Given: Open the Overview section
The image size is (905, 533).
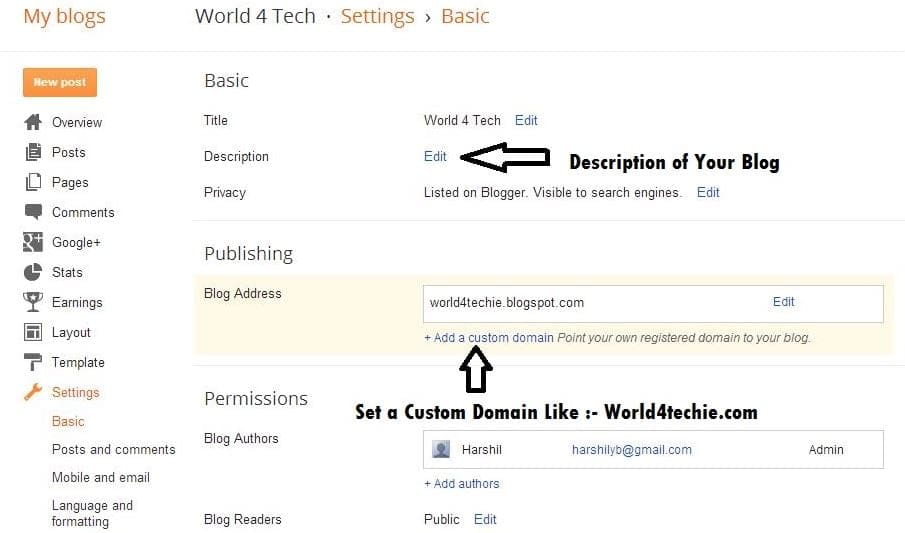Looking at the screenshot, I should click(x=77, y=122).
